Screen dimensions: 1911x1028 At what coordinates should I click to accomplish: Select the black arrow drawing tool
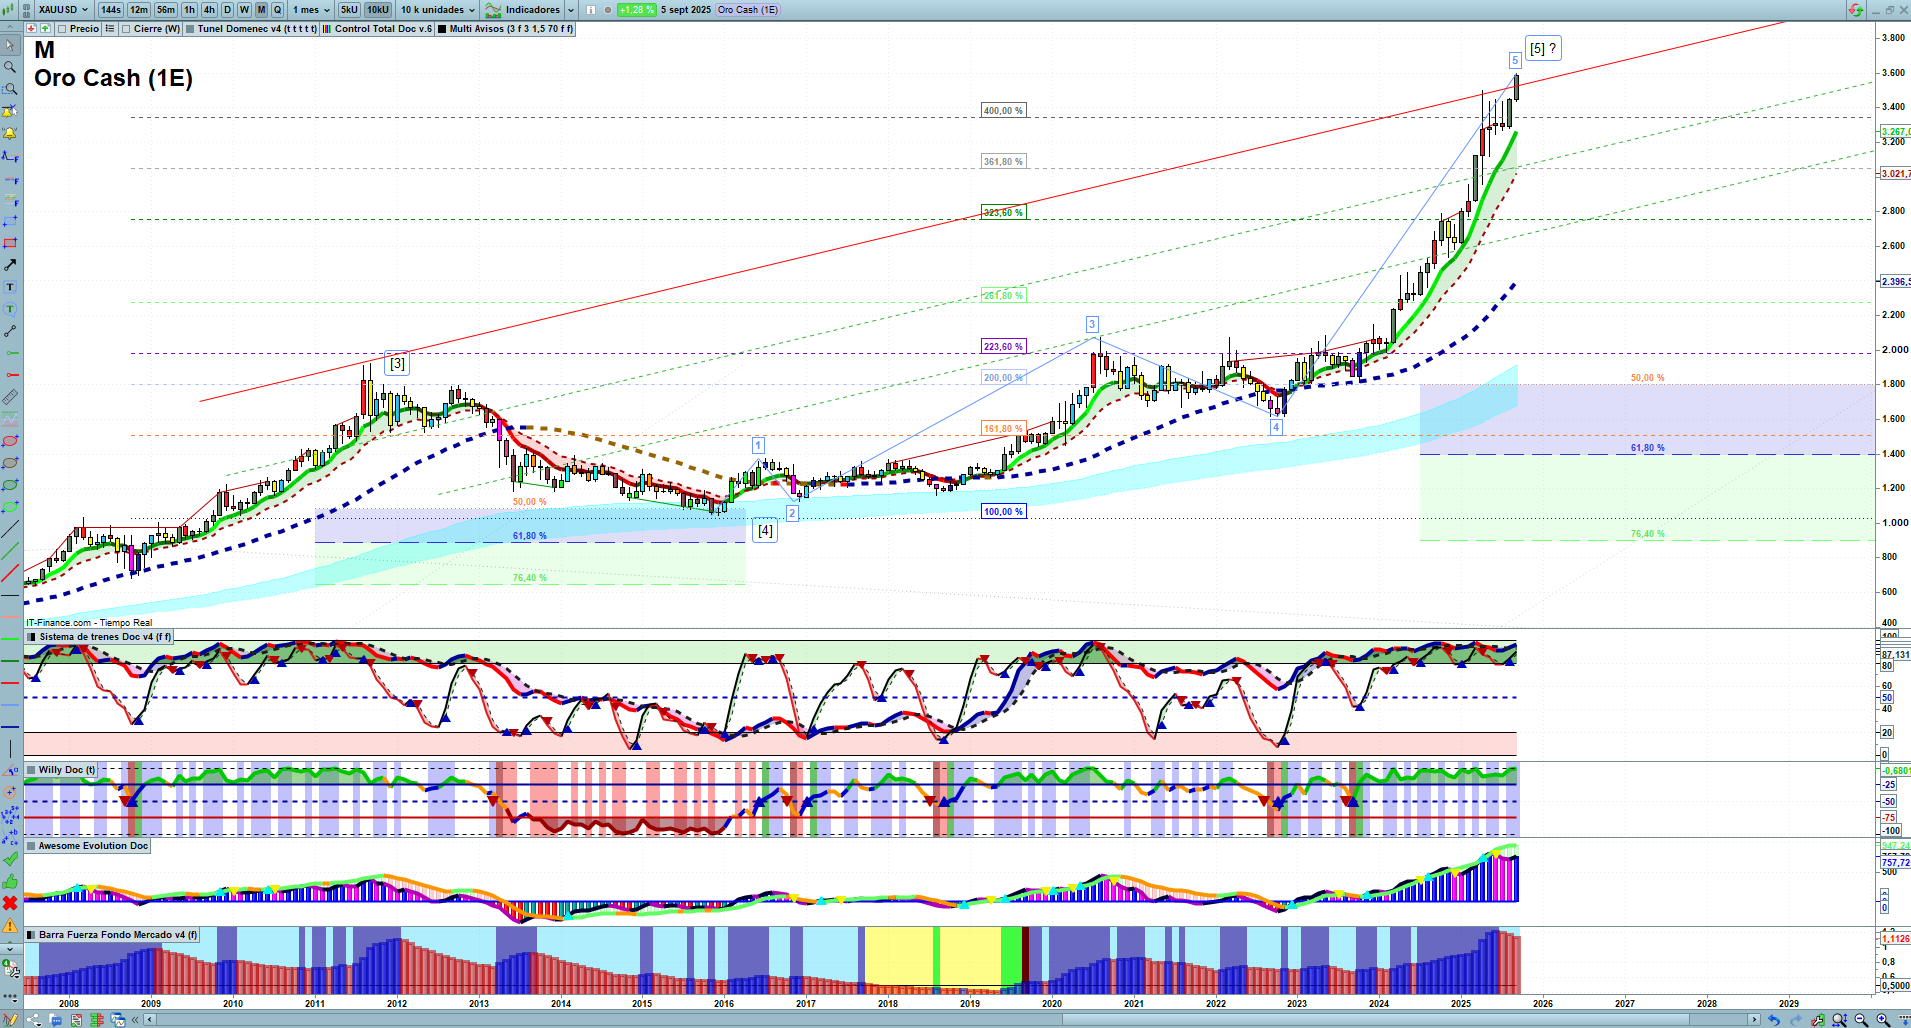(10, 265)
